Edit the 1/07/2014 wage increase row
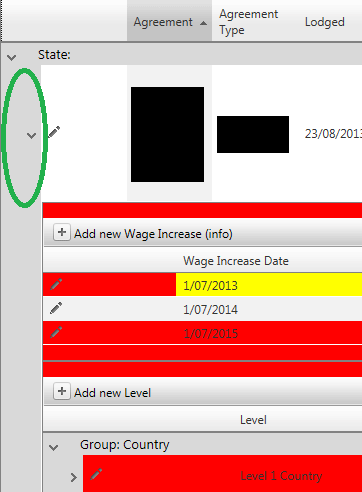 [x=56, y=308]
